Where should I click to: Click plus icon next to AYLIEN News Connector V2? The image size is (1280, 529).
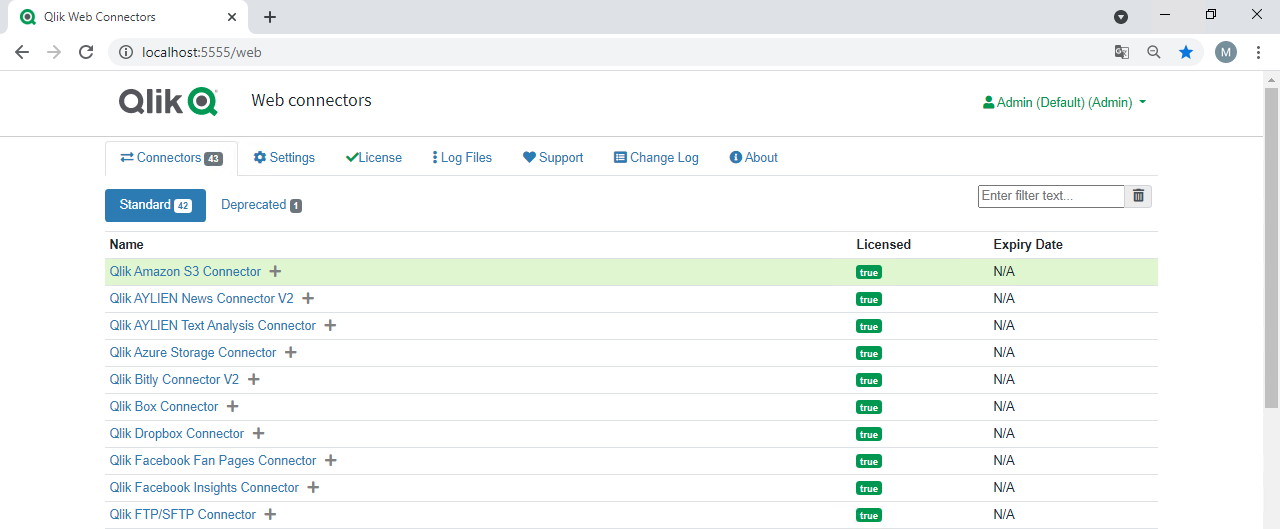click(308, 299)
